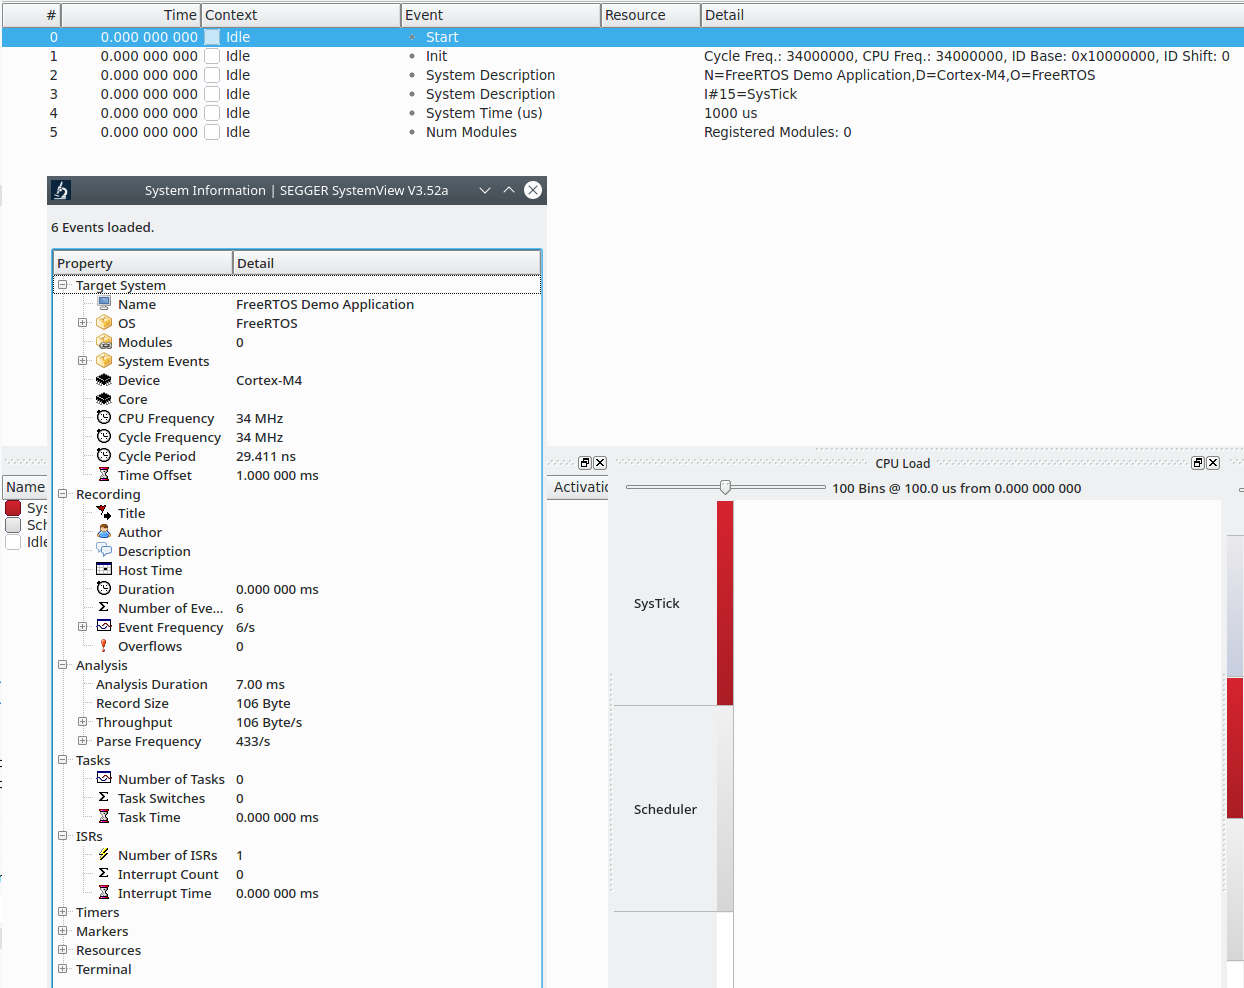The image size is (1244, 988).
Task: Click the Task Time hourglass icon
Action: coord(104,817)
